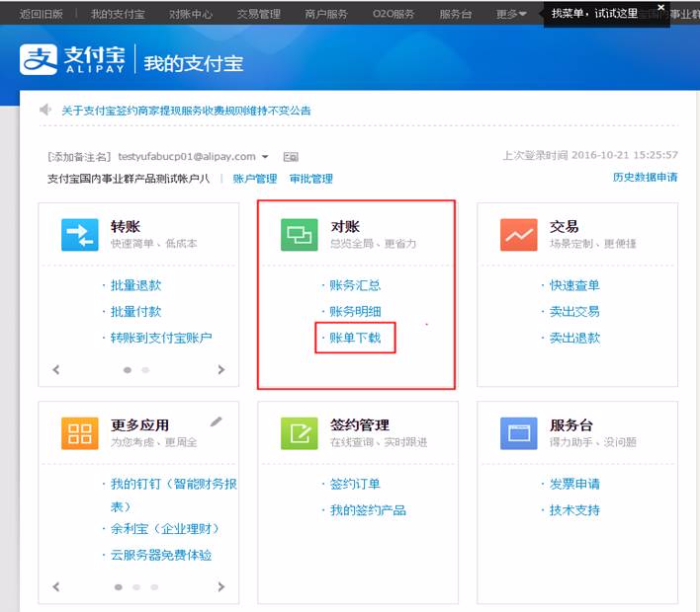Click the 添加备注名 link
Viewport: 700px width, 612px height.
pyautogui.click(x=79, y=157)
